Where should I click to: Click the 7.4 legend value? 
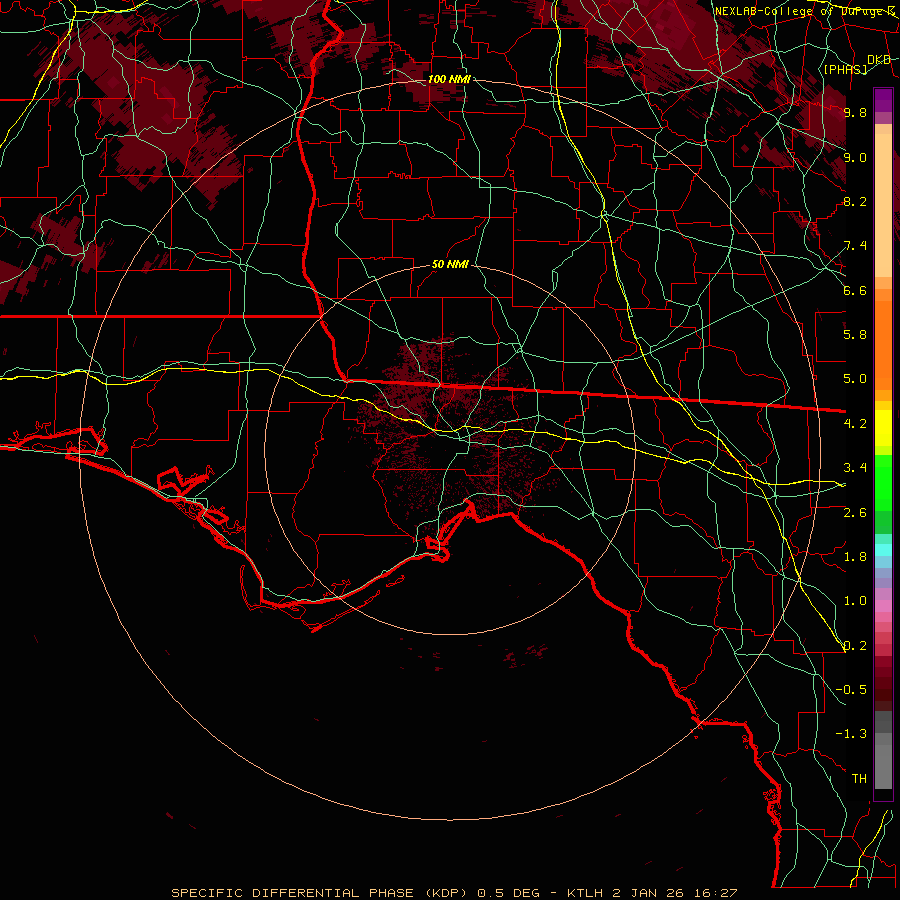[855, 246]
